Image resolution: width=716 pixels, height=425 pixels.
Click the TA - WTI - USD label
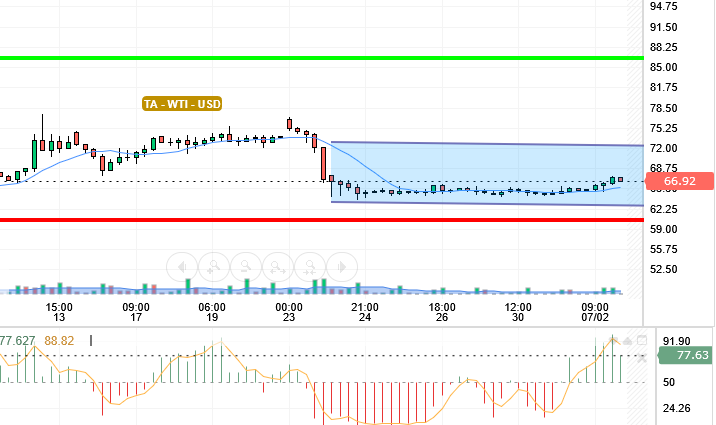pyautogui.click(x=182, y=104)
